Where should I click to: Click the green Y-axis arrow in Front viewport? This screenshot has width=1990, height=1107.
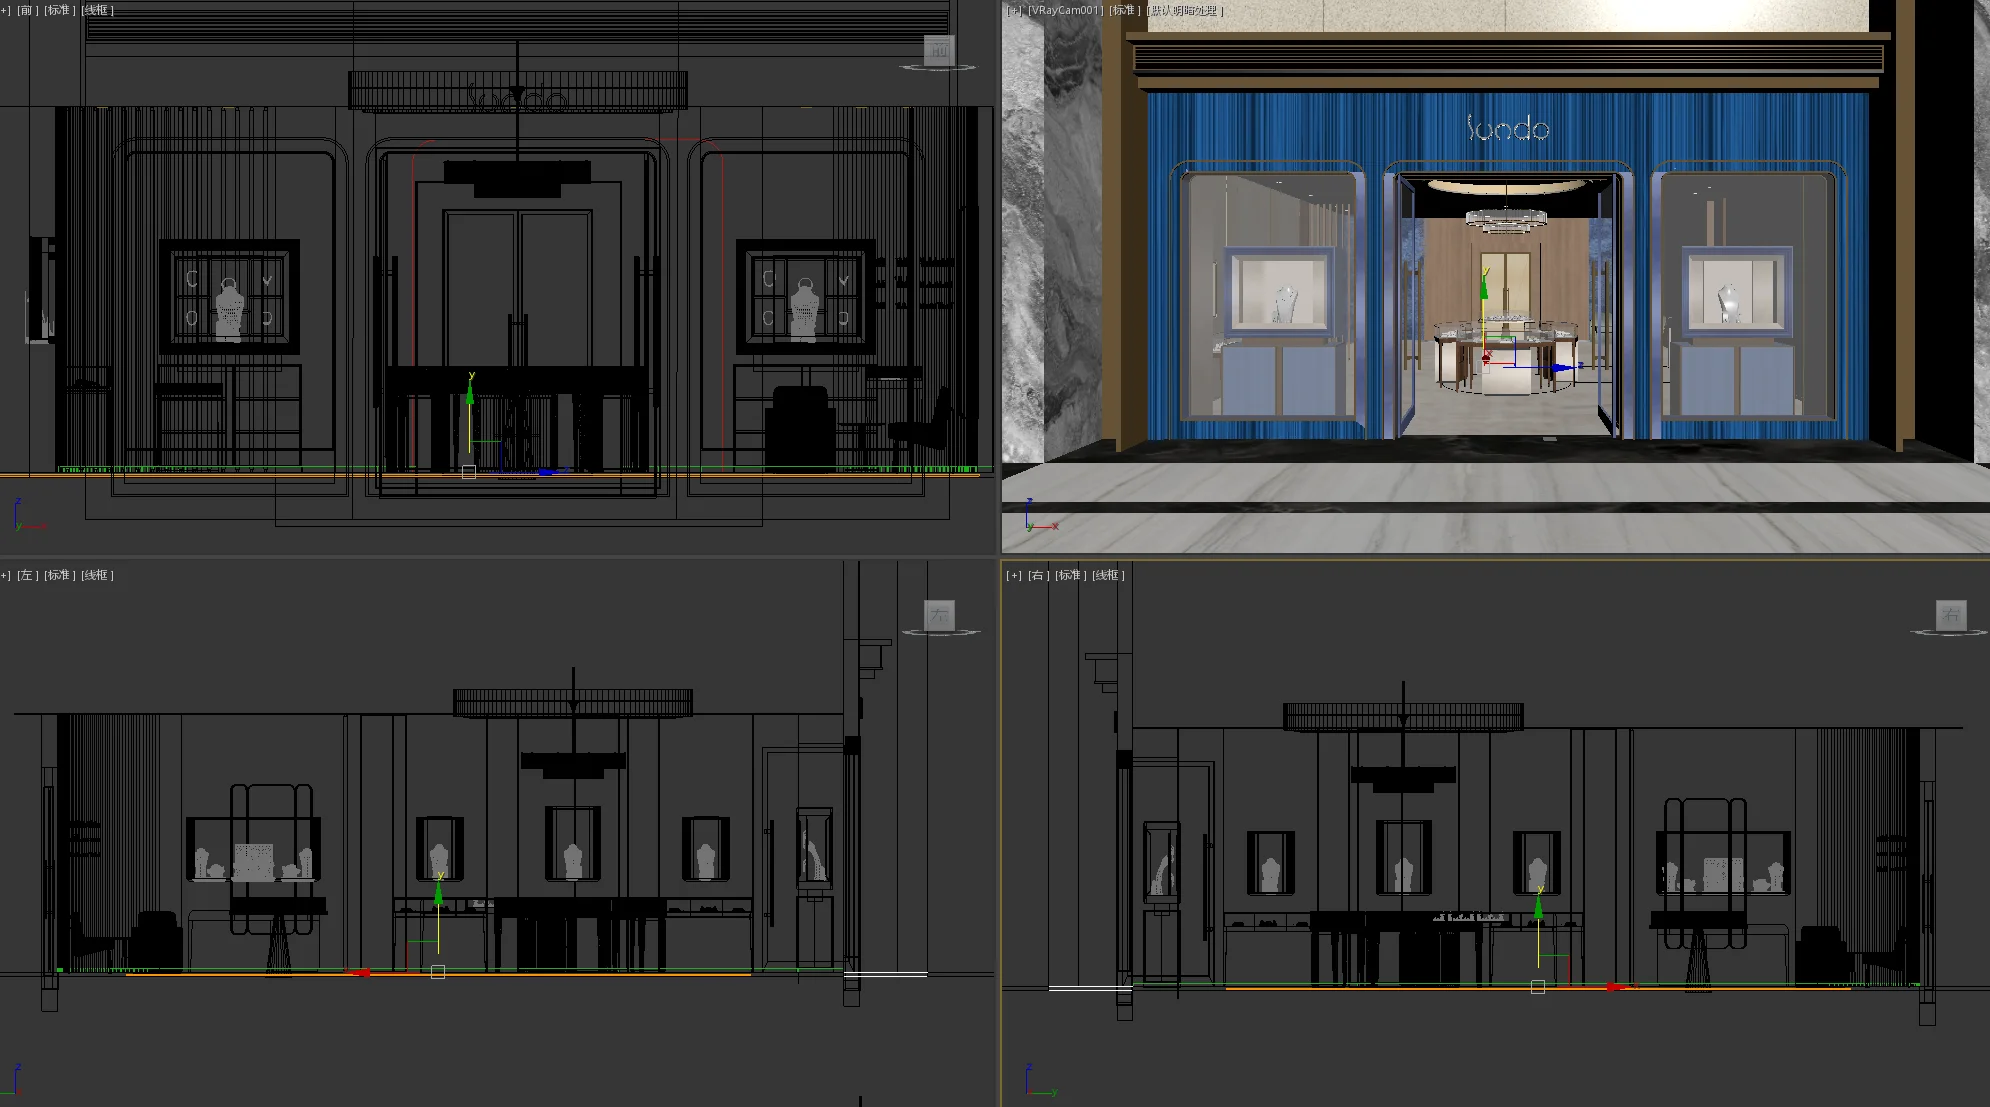click(470, 394)
